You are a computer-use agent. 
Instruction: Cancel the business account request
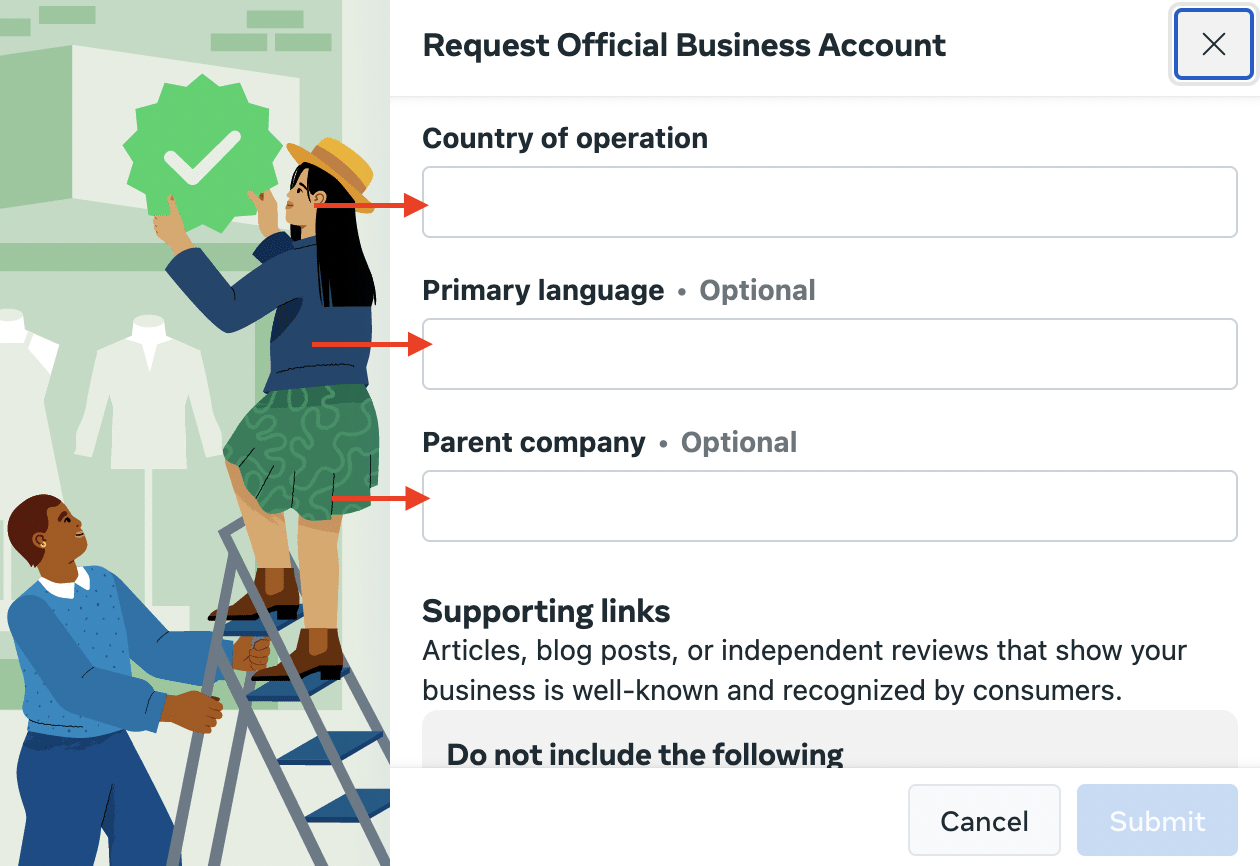pyautogui.click(x=984, y=821)
